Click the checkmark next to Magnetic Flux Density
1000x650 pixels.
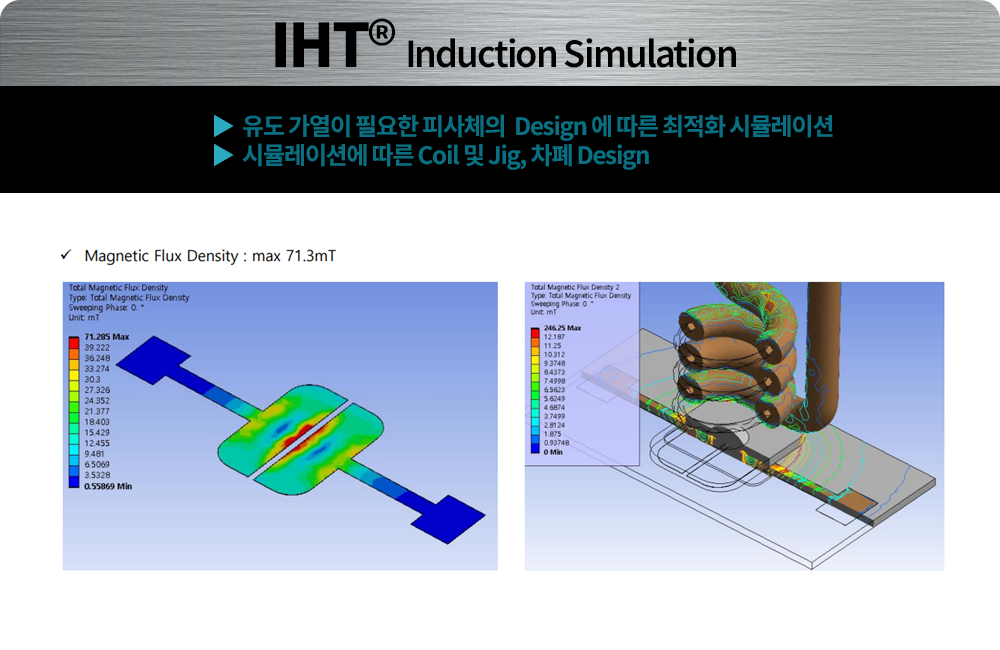(66, 257)
